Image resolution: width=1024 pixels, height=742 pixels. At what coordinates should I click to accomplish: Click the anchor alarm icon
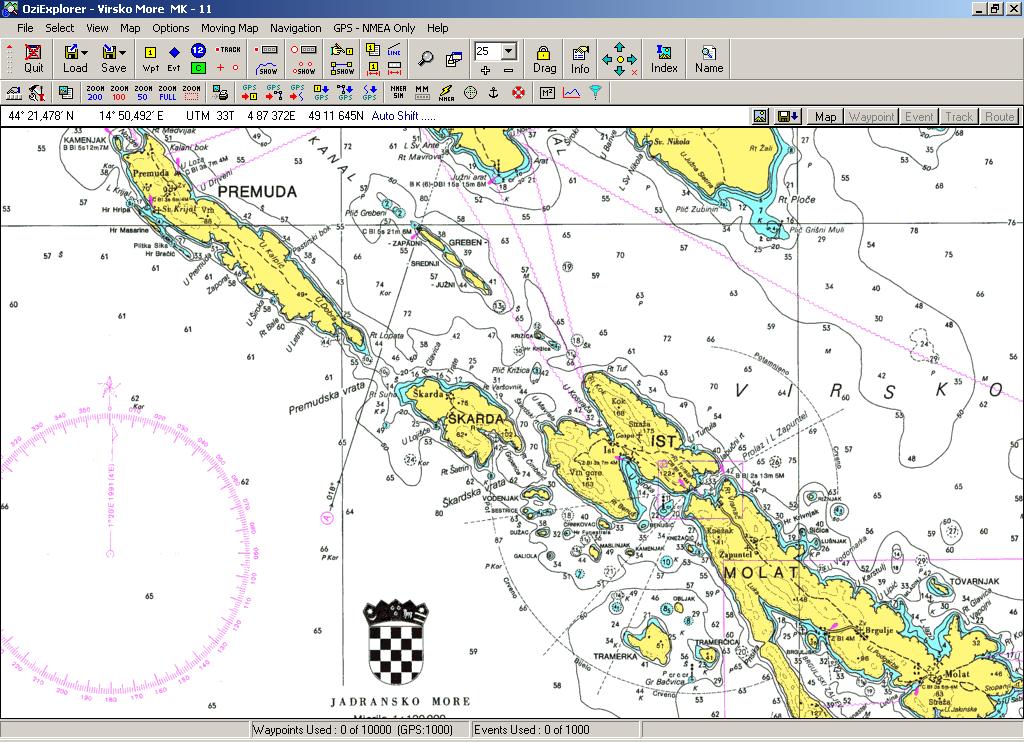tap(494, 93)
